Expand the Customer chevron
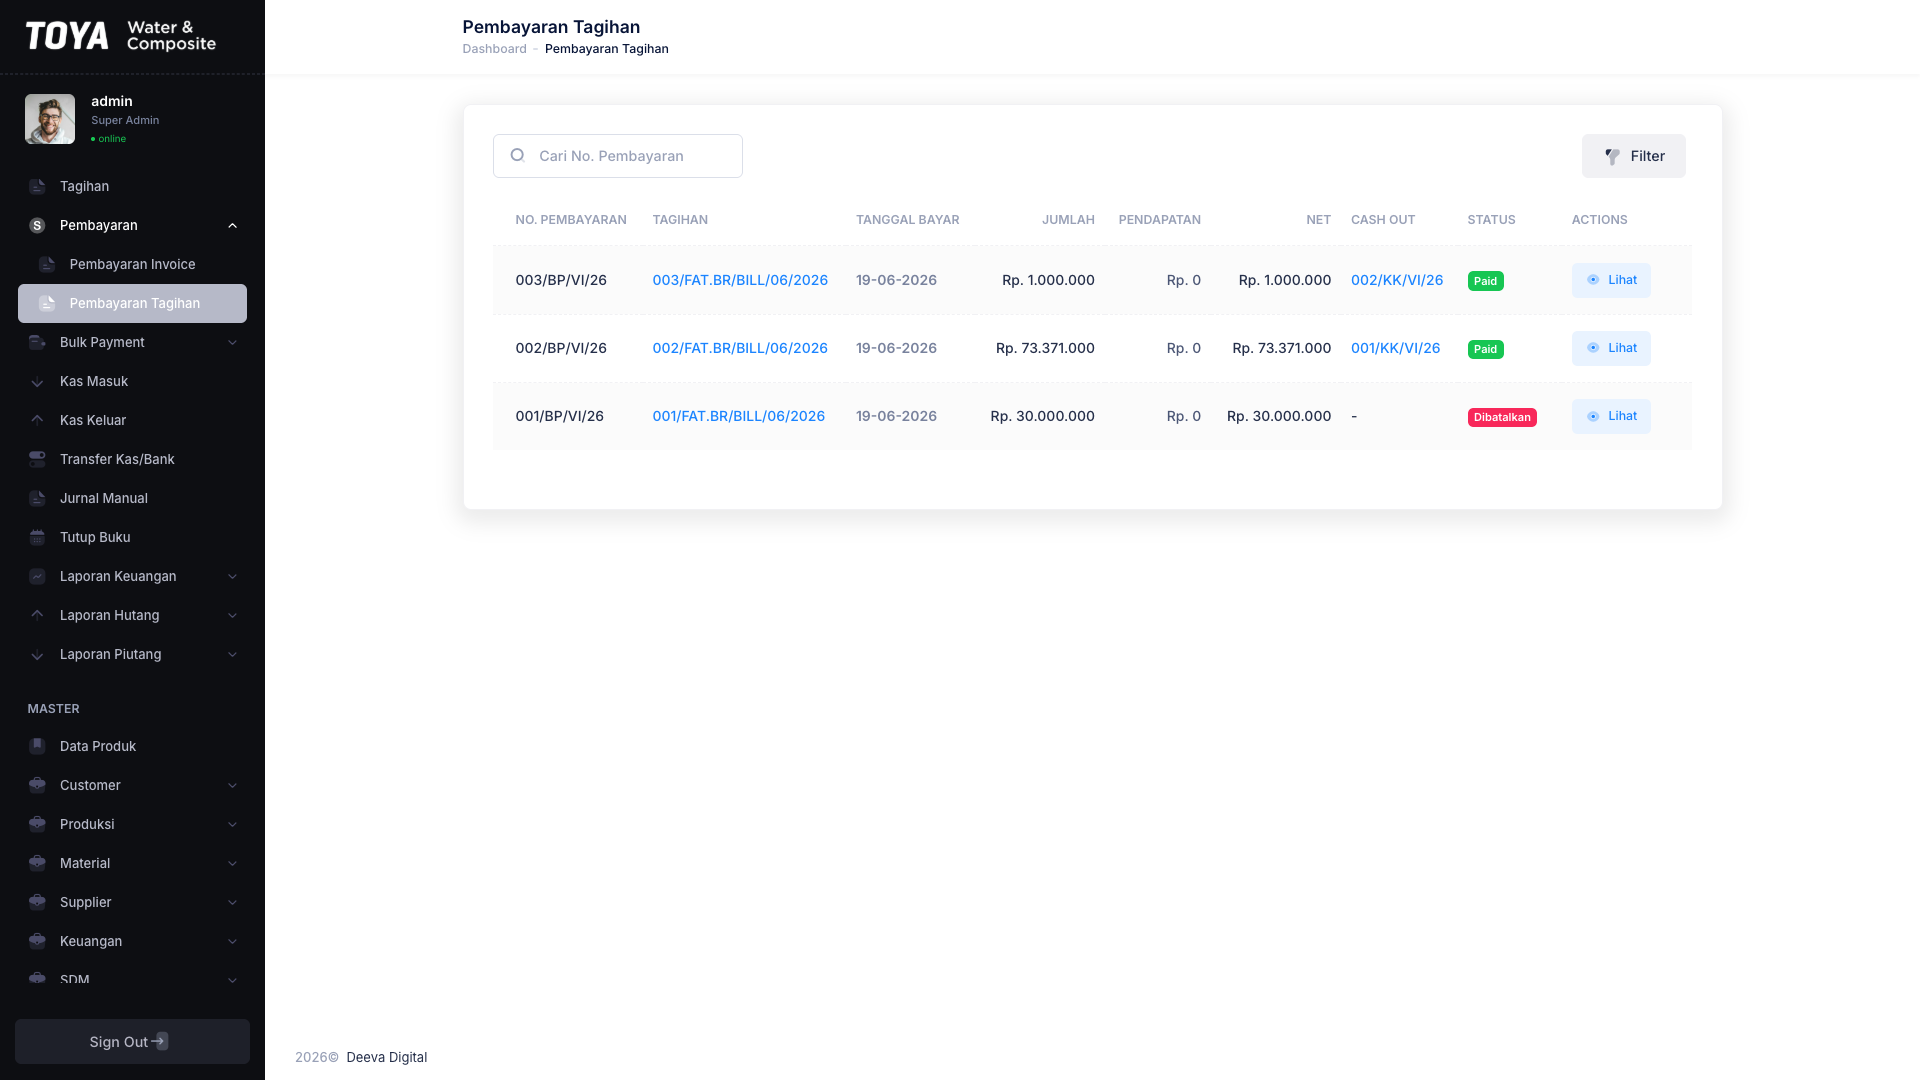 tap(232, 786)
